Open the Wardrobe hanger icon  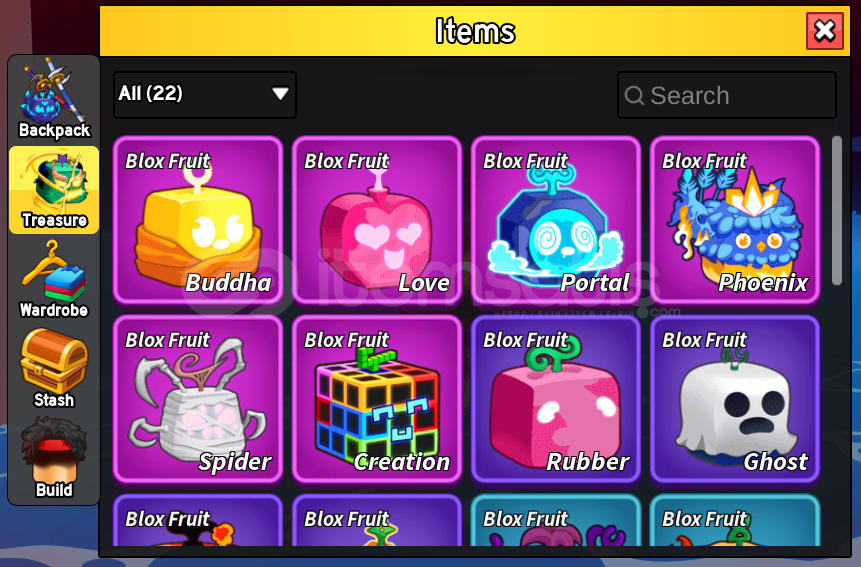54,280
